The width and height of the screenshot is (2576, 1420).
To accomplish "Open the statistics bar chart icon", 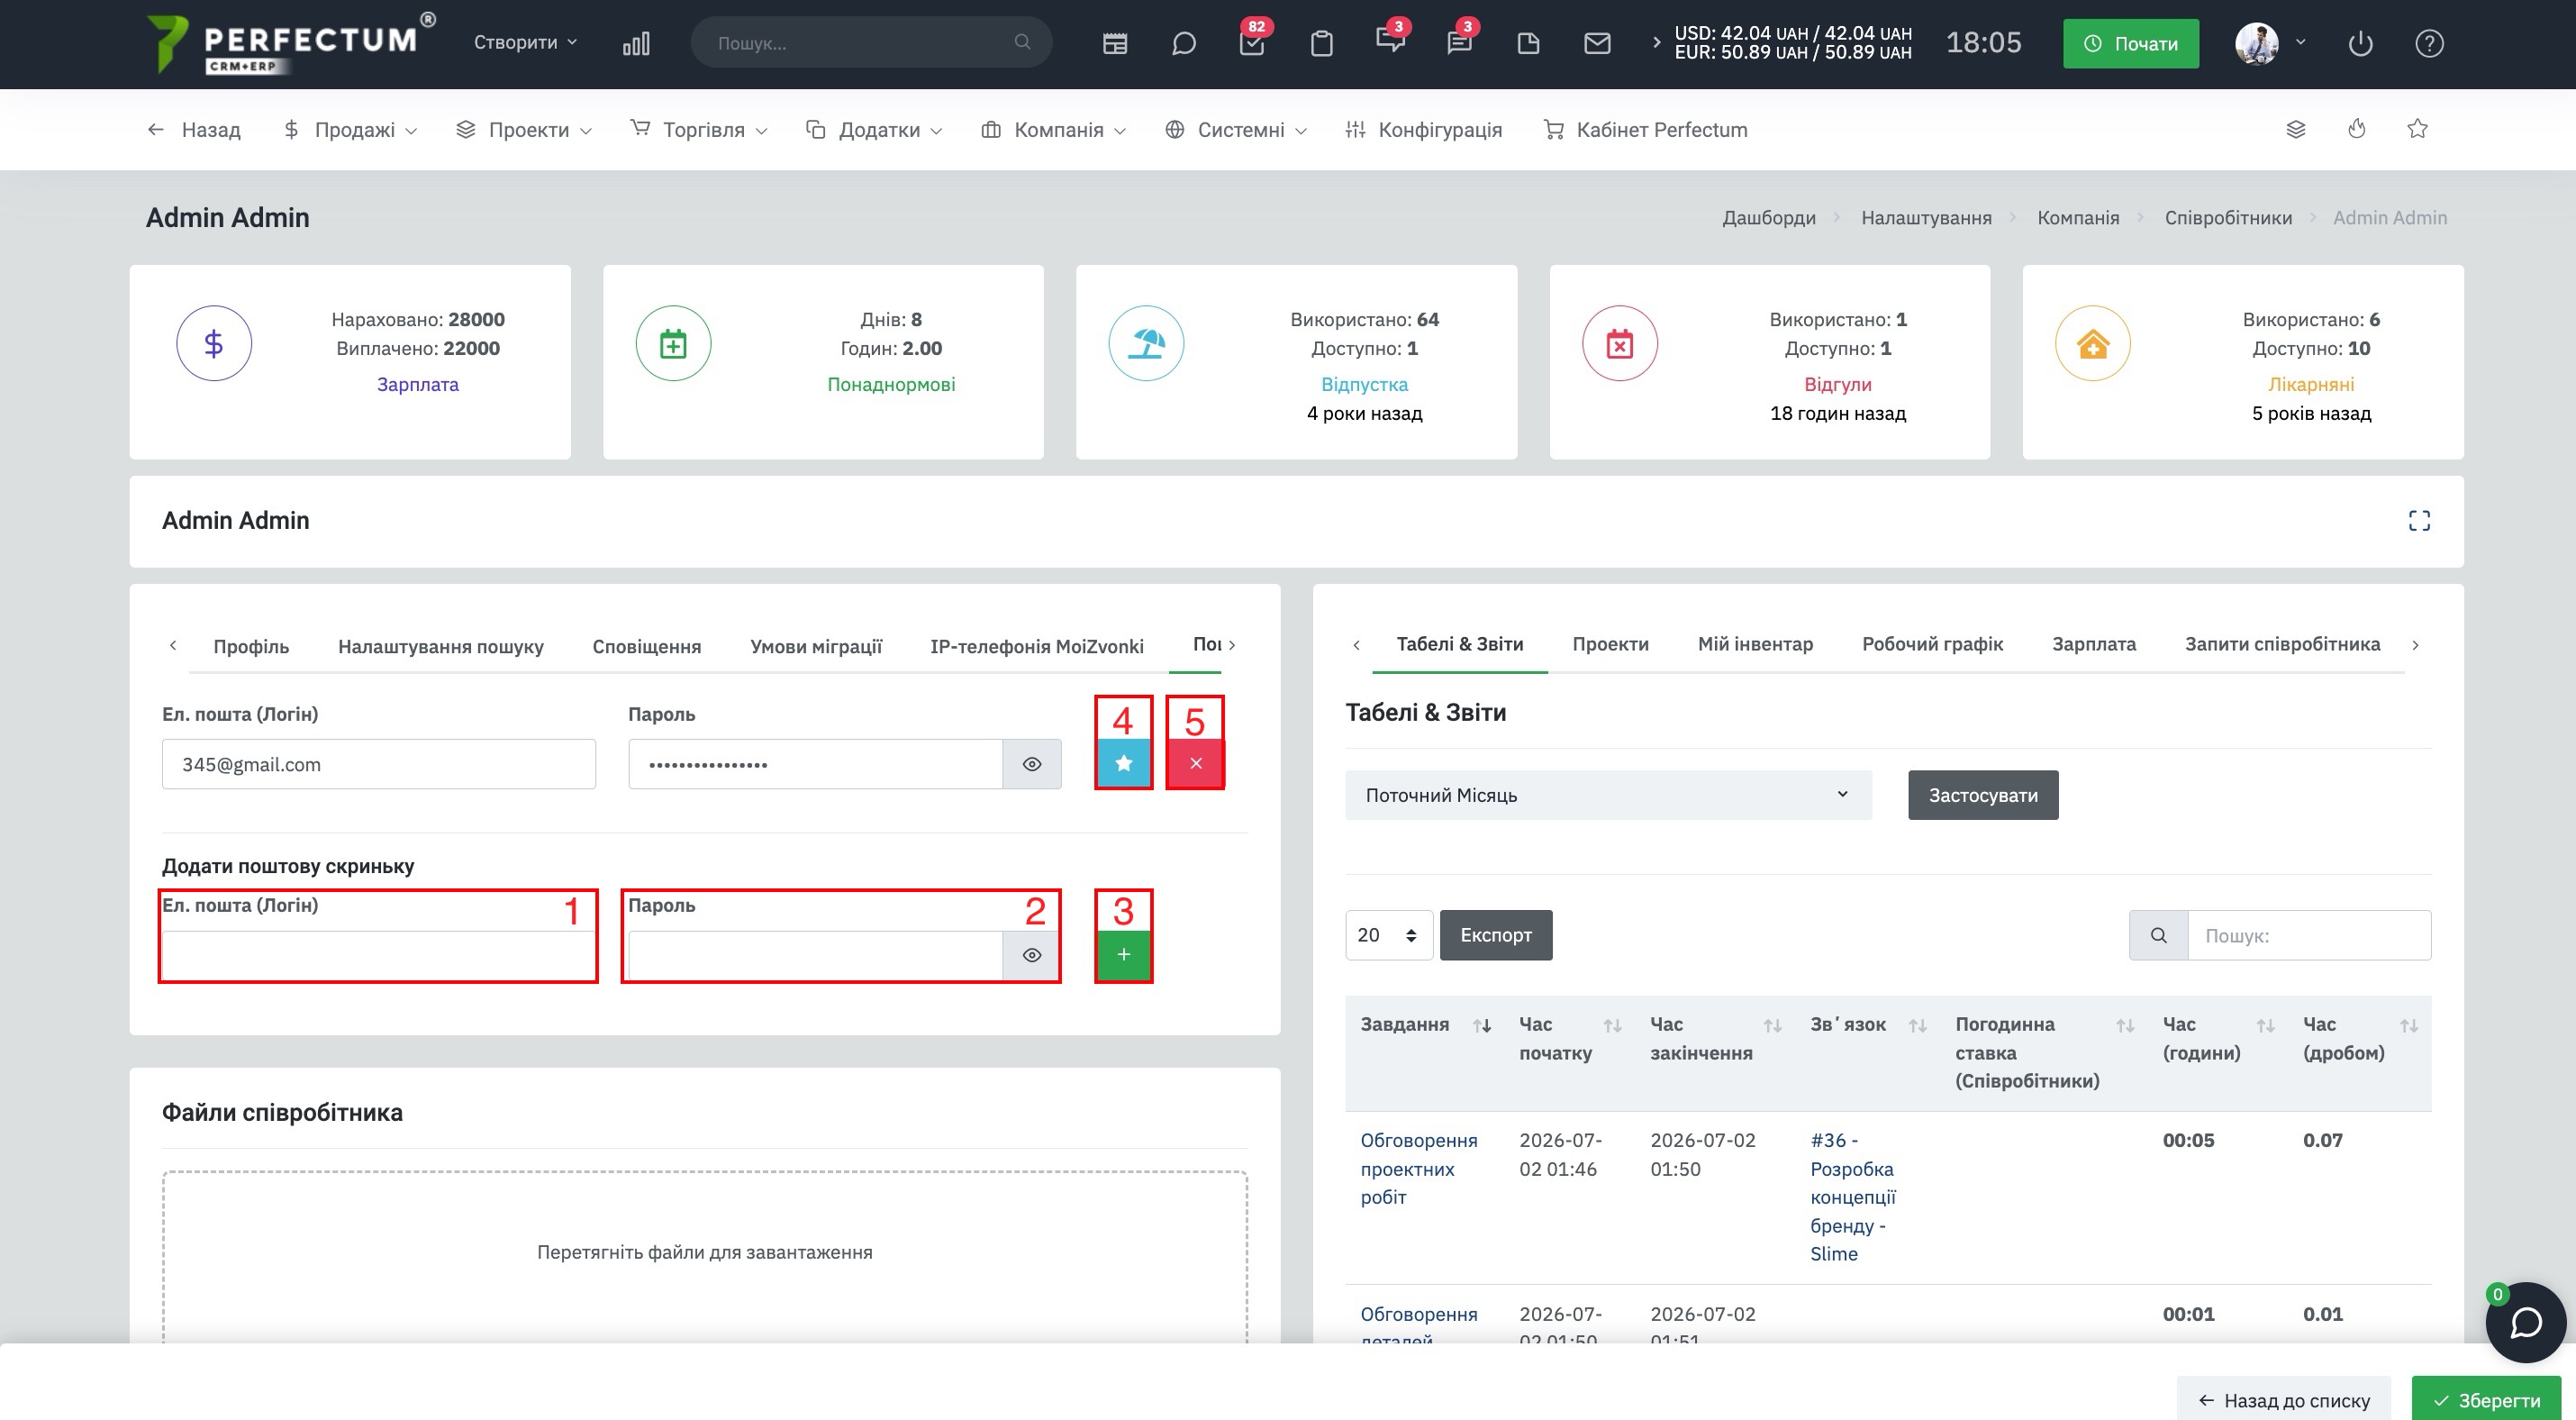I will pyautogui.click(x=636, y=43).
